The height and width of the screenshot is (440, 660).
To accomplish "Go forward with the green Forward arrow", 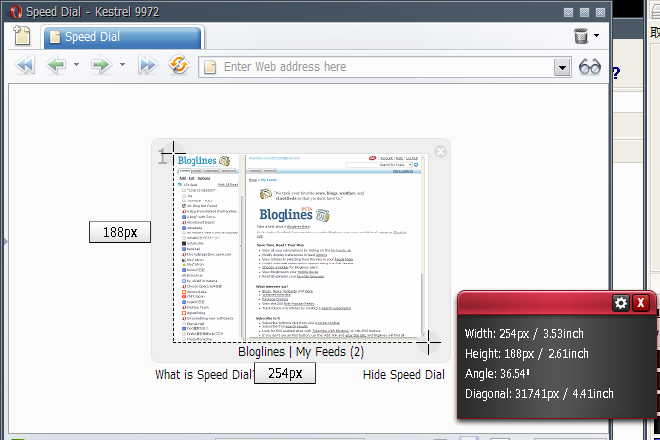I will pos(101,65).
